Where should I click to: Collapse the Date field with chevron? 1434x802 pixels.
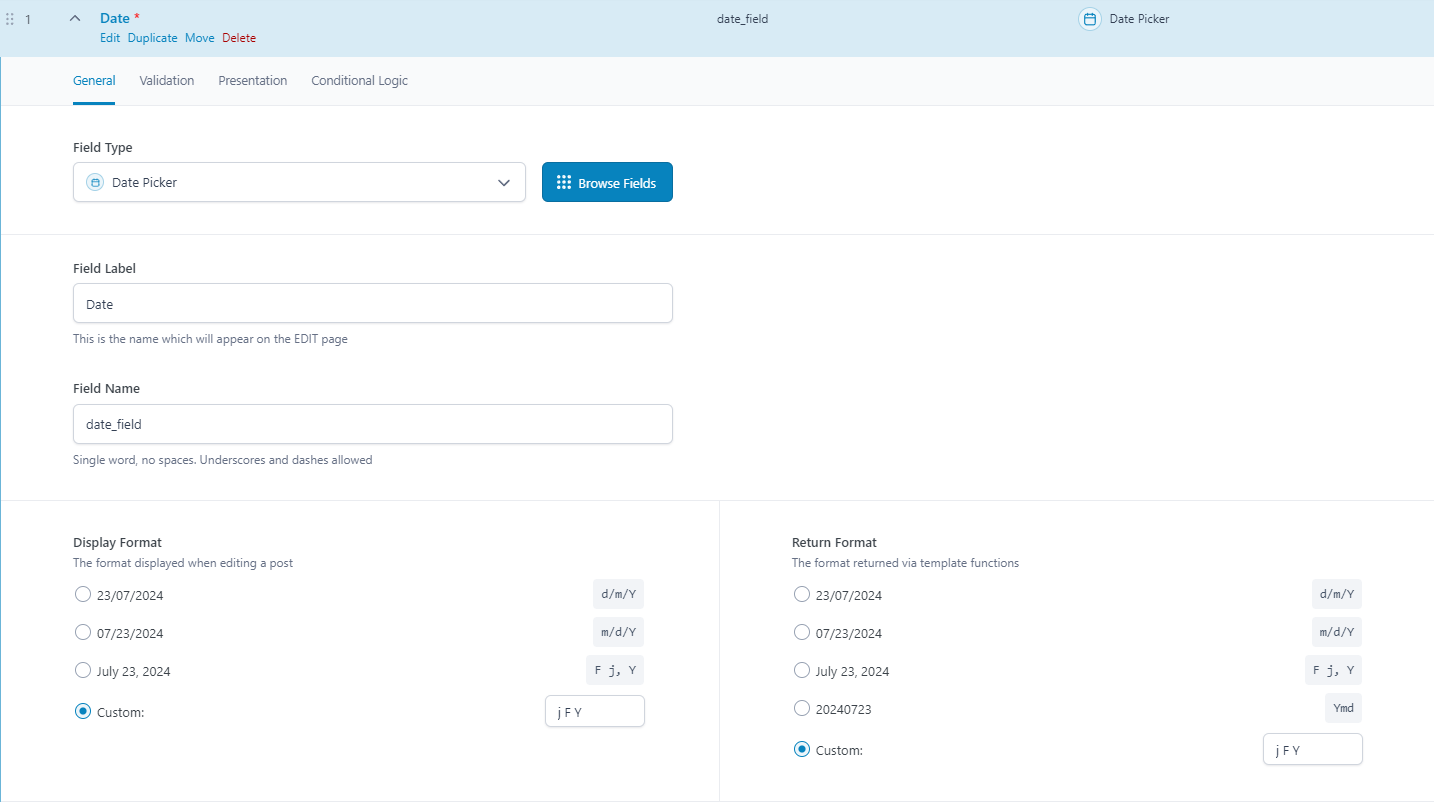click(75, 19)
